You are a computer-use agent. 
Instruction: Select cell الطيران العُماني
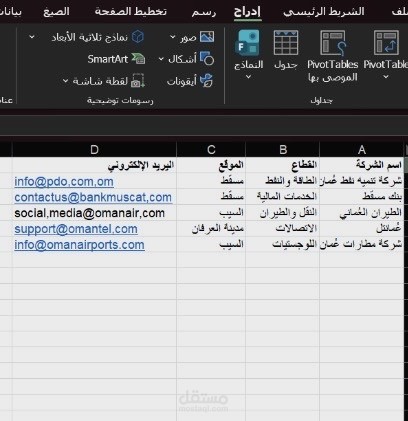tap(361, 213)
